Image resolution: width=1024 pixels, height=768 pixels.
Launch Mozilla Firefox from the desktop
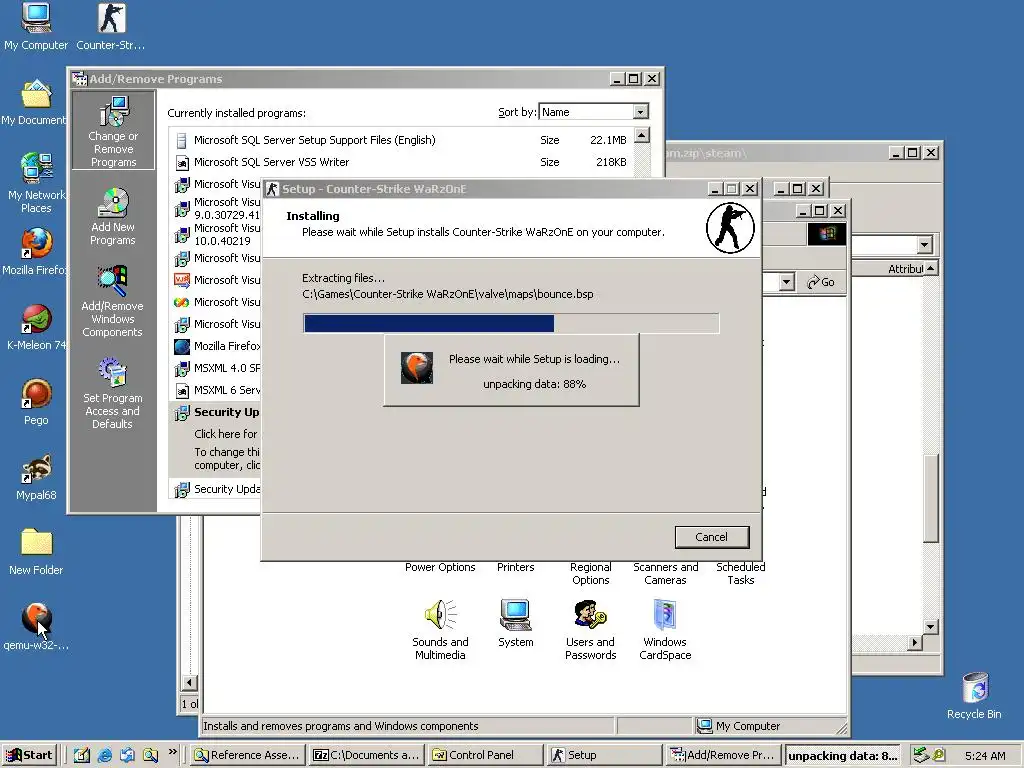pos(36,251)
